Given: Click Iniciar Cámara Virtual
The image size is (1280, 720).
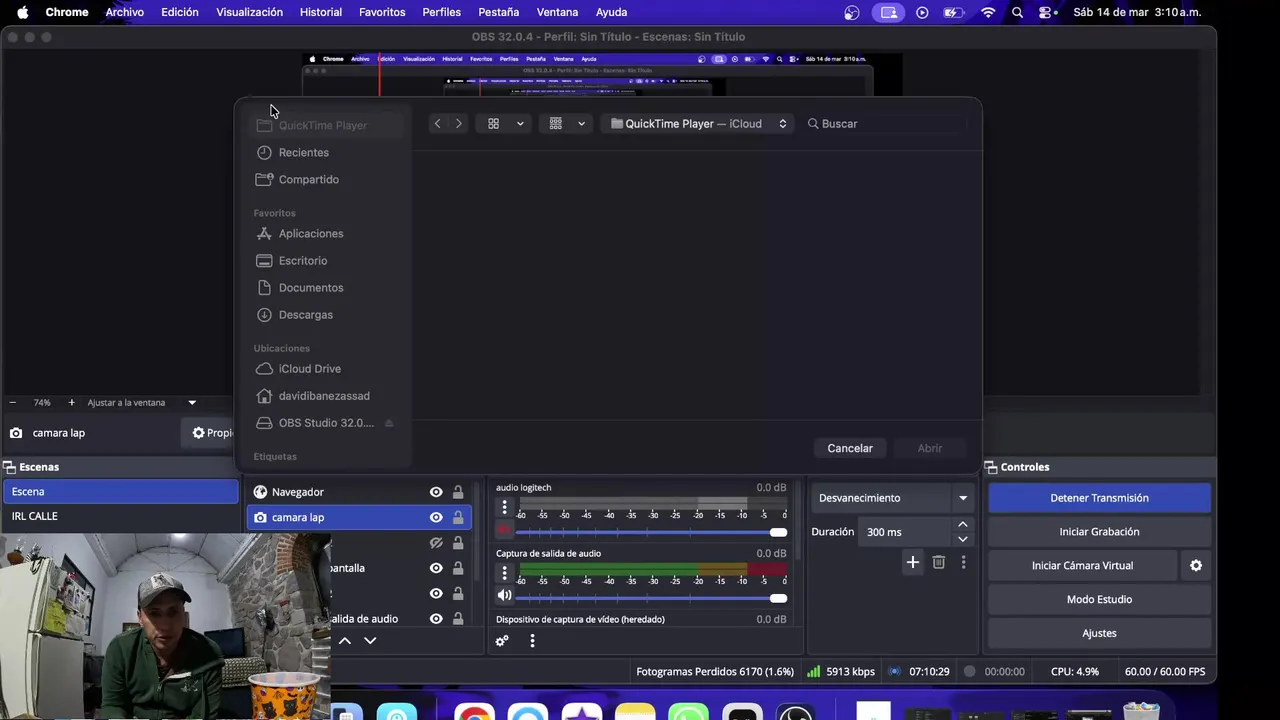Looking at the screenshot, I should click(1082, 566).
